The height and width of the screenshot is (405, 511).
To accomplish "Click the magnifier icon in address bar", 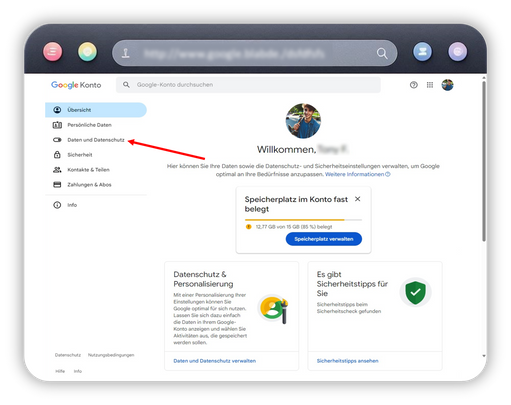I will pyautogui.click(x=382, y=53).
